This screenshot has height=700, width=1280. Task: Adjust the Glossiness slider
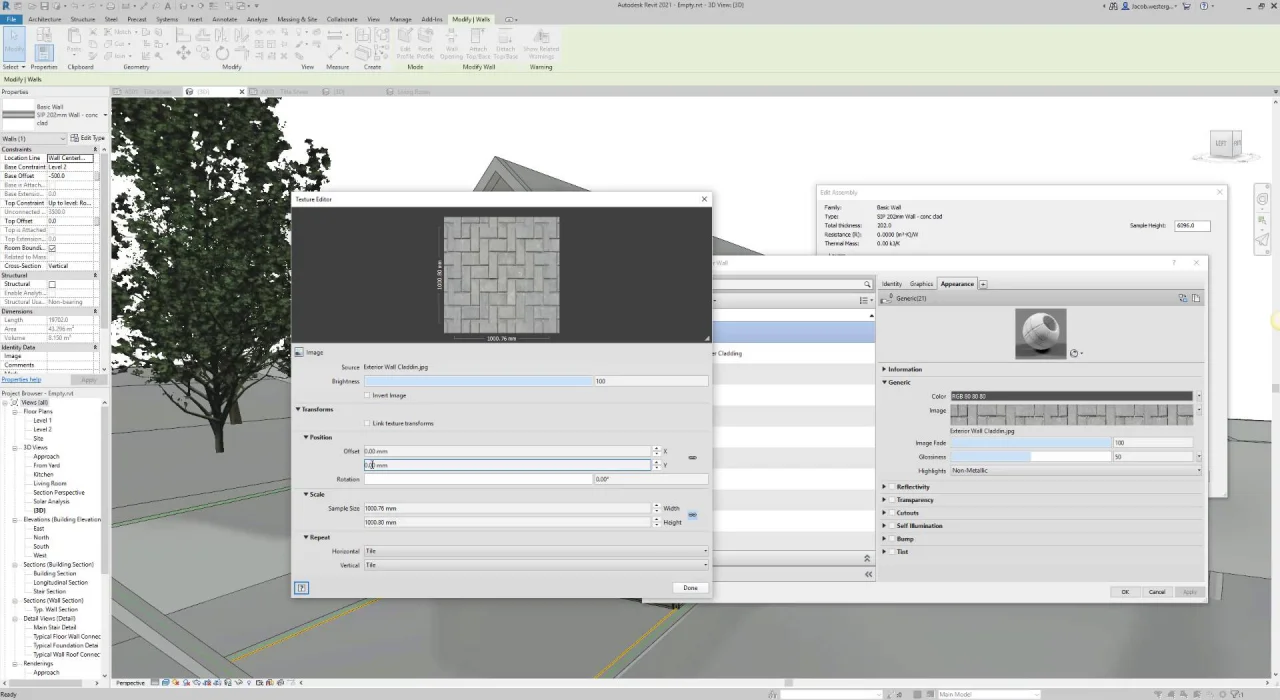[x=1031, y=457]
